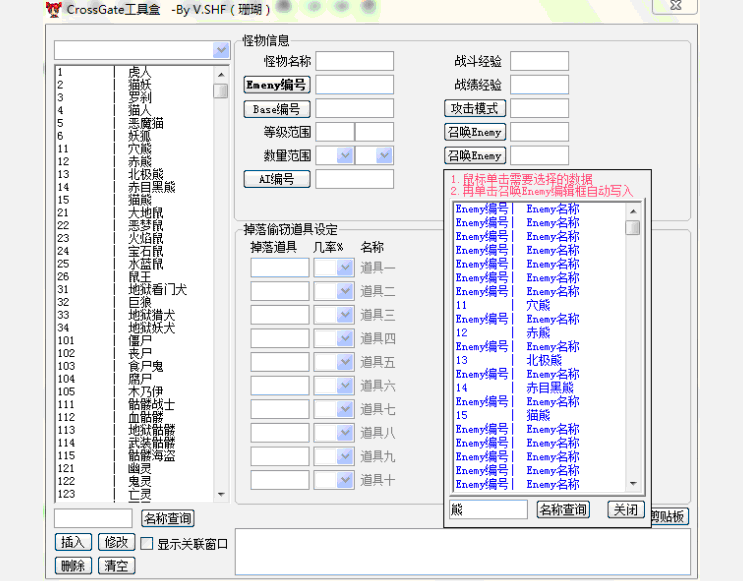Click the monster list scroll down arrow
743x581 pixels.
(x=221, y=494)
